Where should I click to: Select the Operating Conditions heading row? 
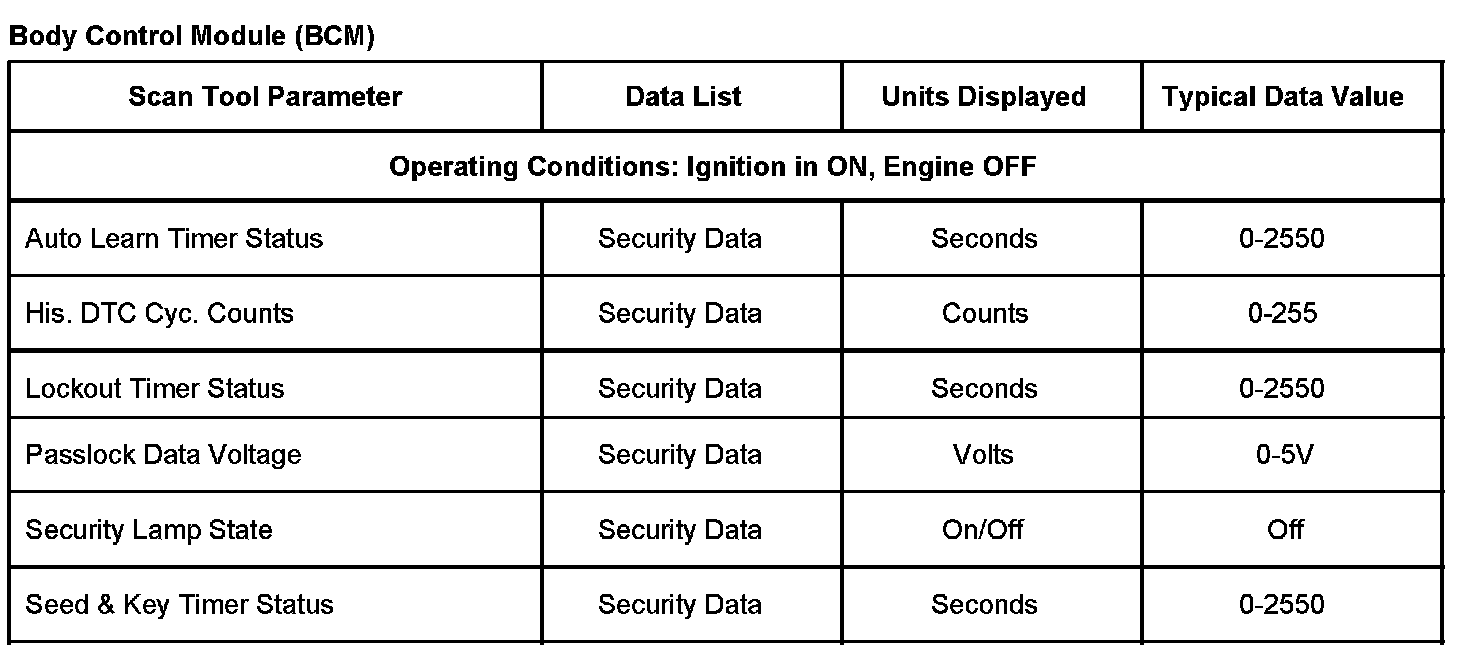(x=712, y=166)
